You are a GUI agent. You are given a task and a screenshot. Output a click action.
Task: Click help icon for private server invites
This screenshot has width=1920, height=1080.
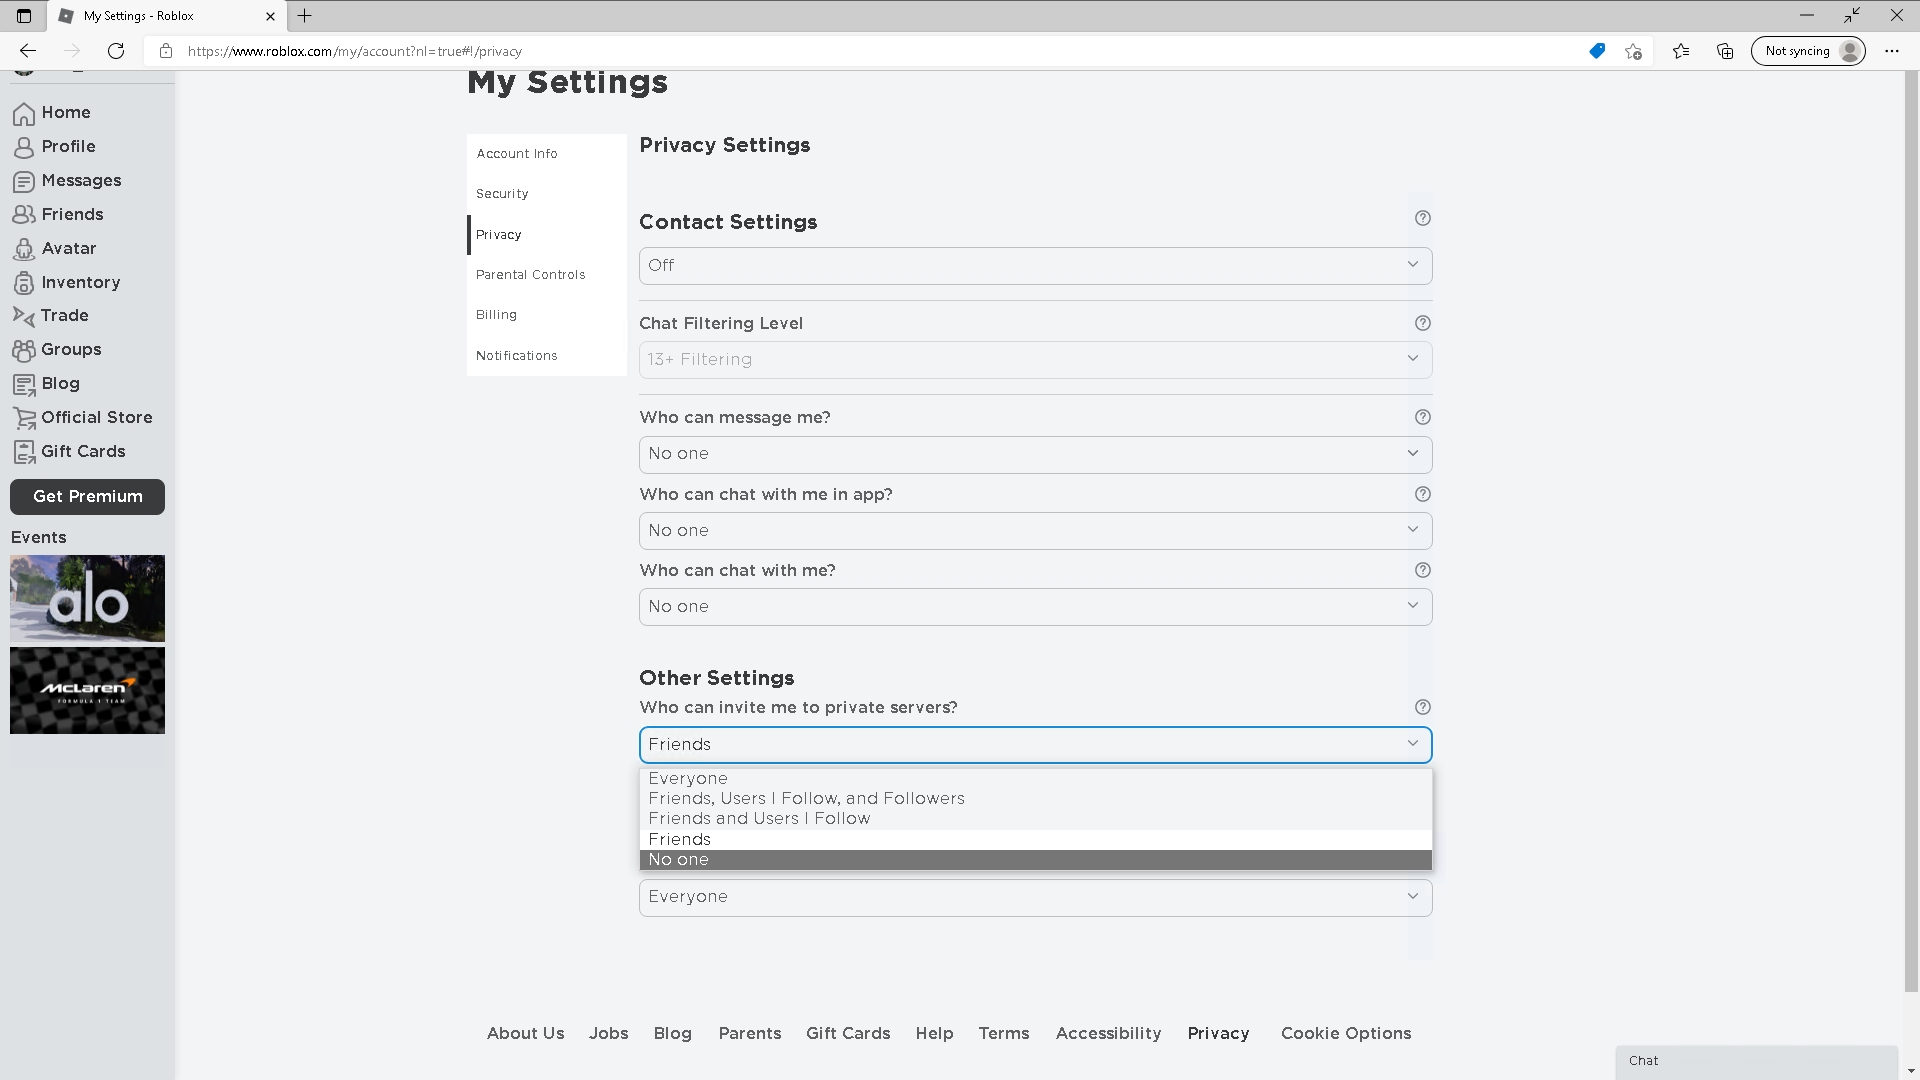point(1422,707)
